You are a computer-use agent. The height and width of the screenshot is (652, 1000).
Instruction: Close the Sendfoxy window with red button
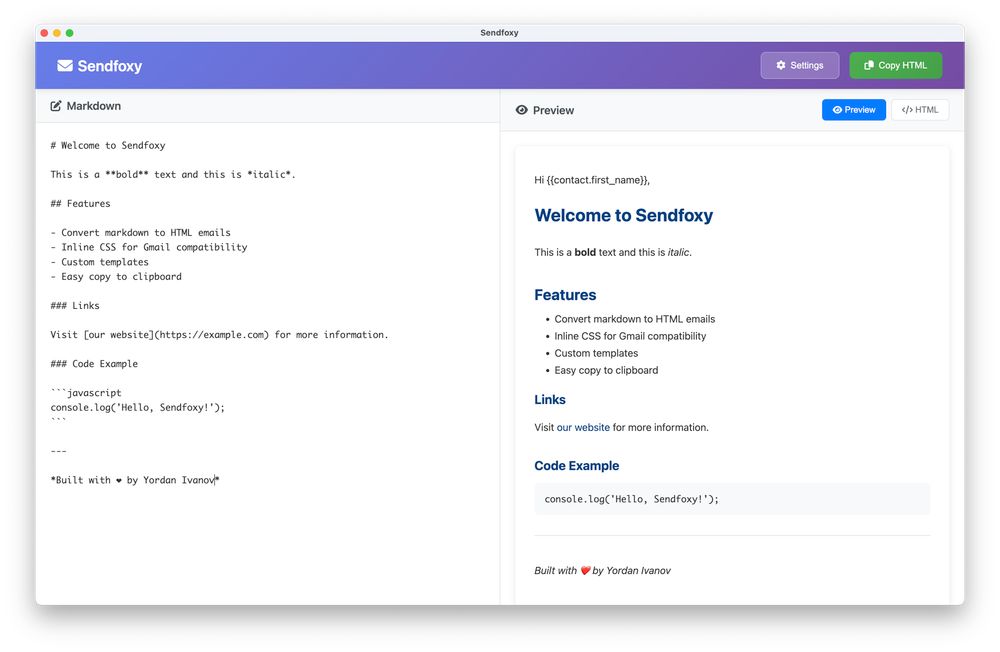click(44, 33)
